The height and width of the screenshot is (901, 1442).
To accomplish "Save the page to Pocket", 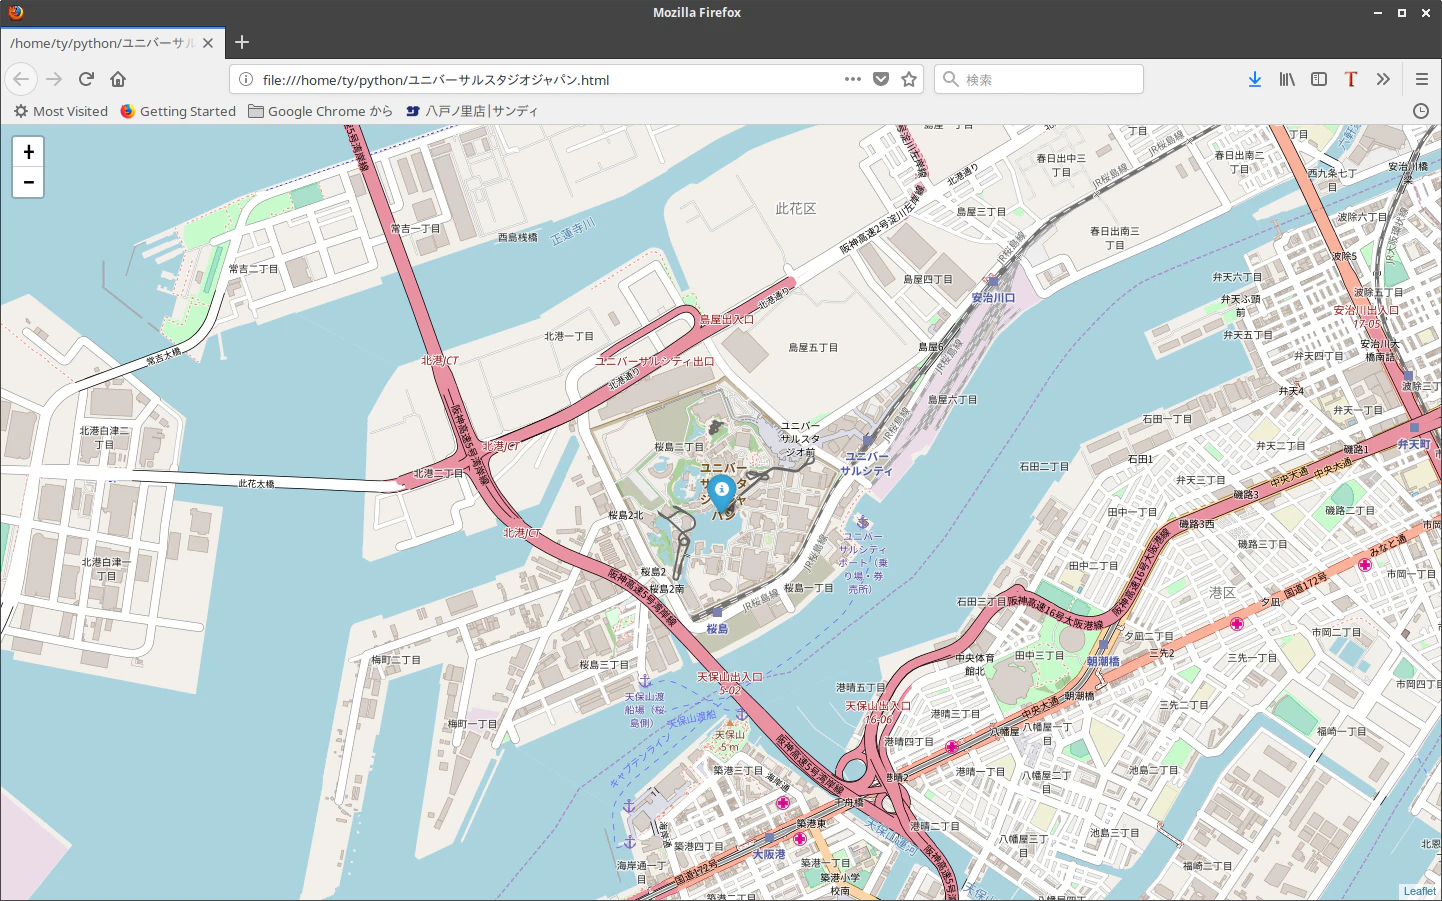I will 881,79.
